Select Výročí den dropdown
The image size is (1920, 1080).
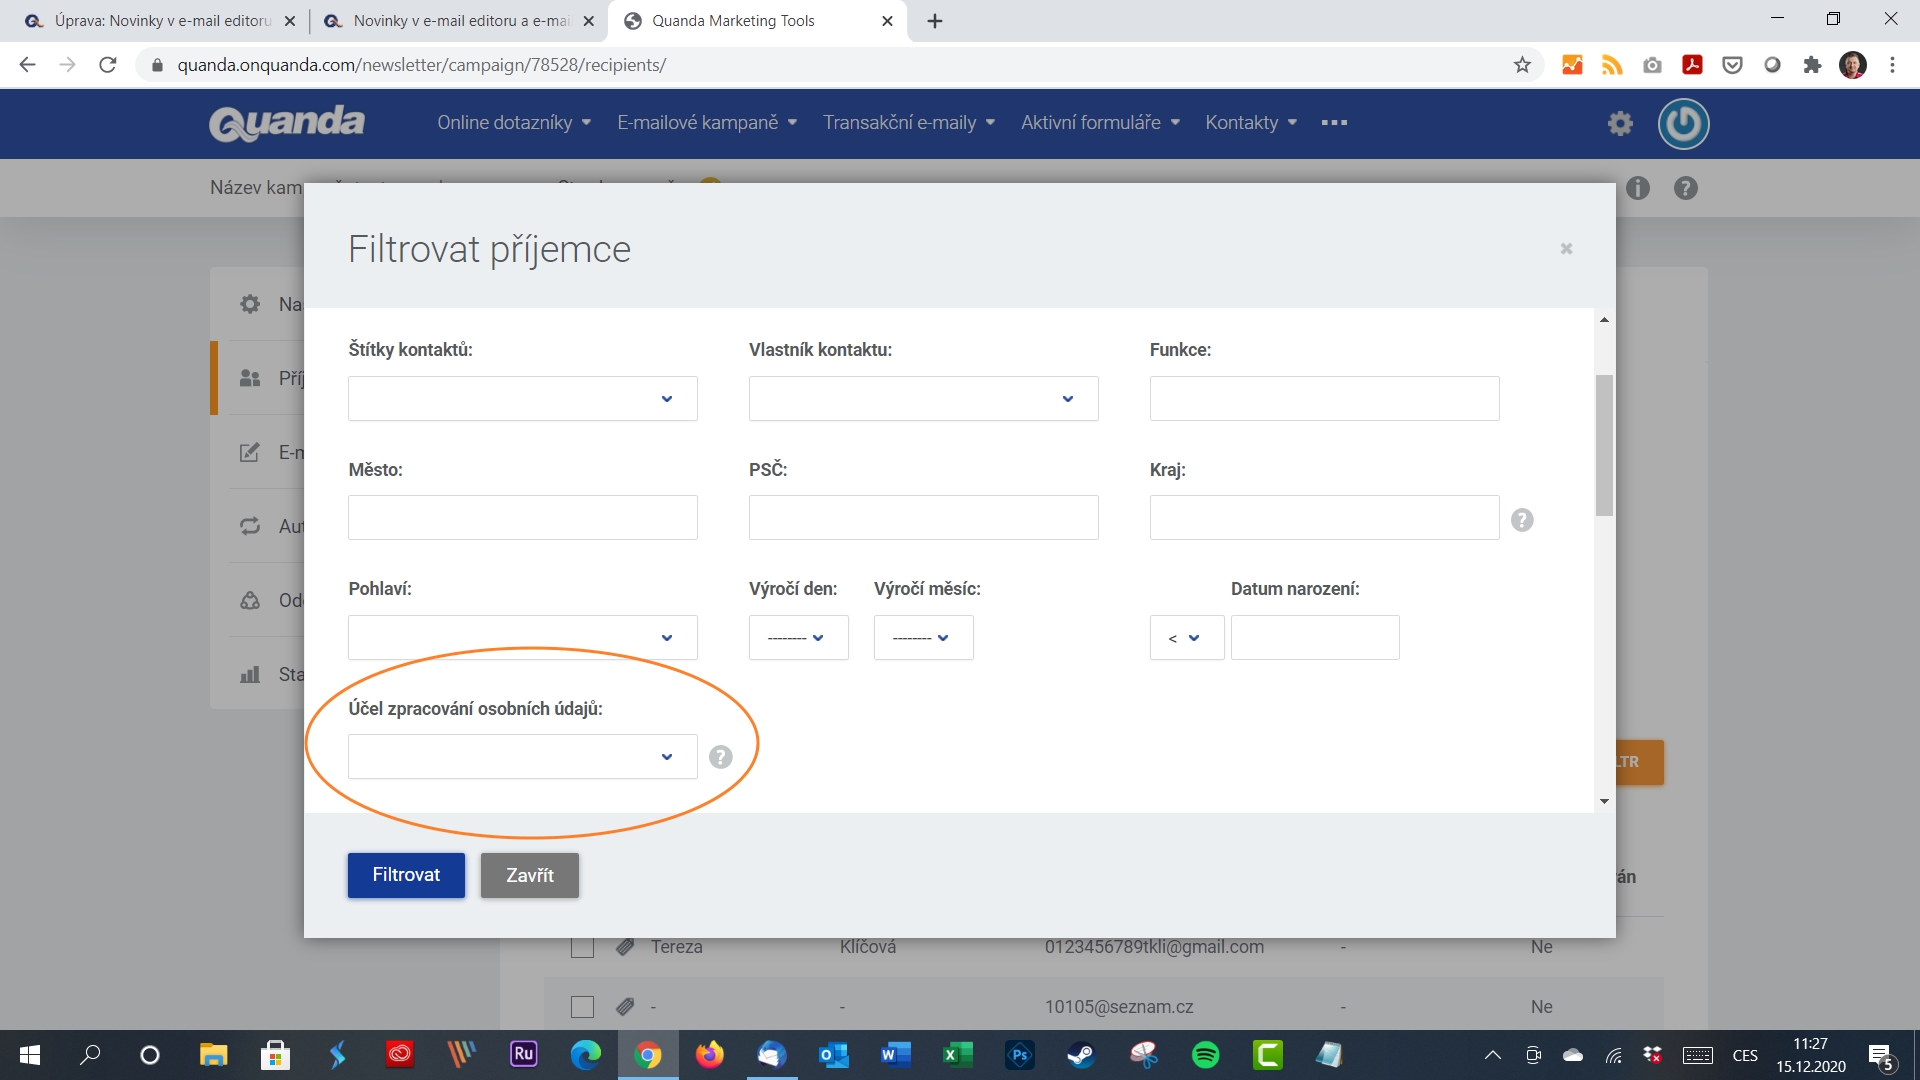click(x=791, y=638)
